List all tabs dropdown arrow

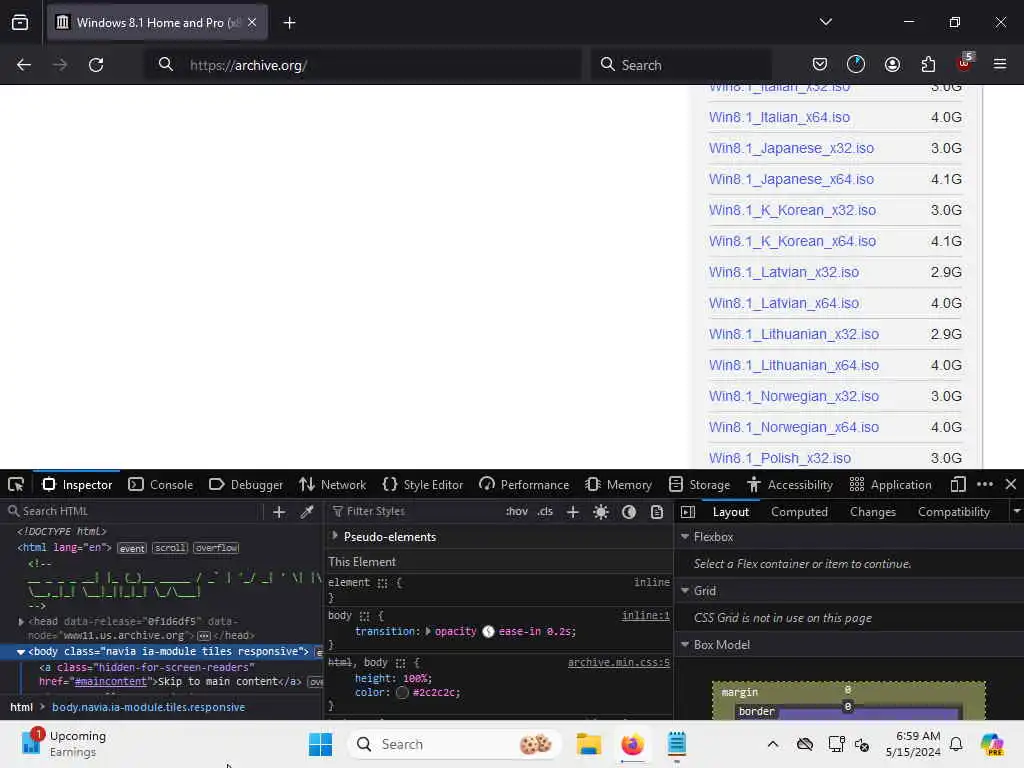(825, 22)
